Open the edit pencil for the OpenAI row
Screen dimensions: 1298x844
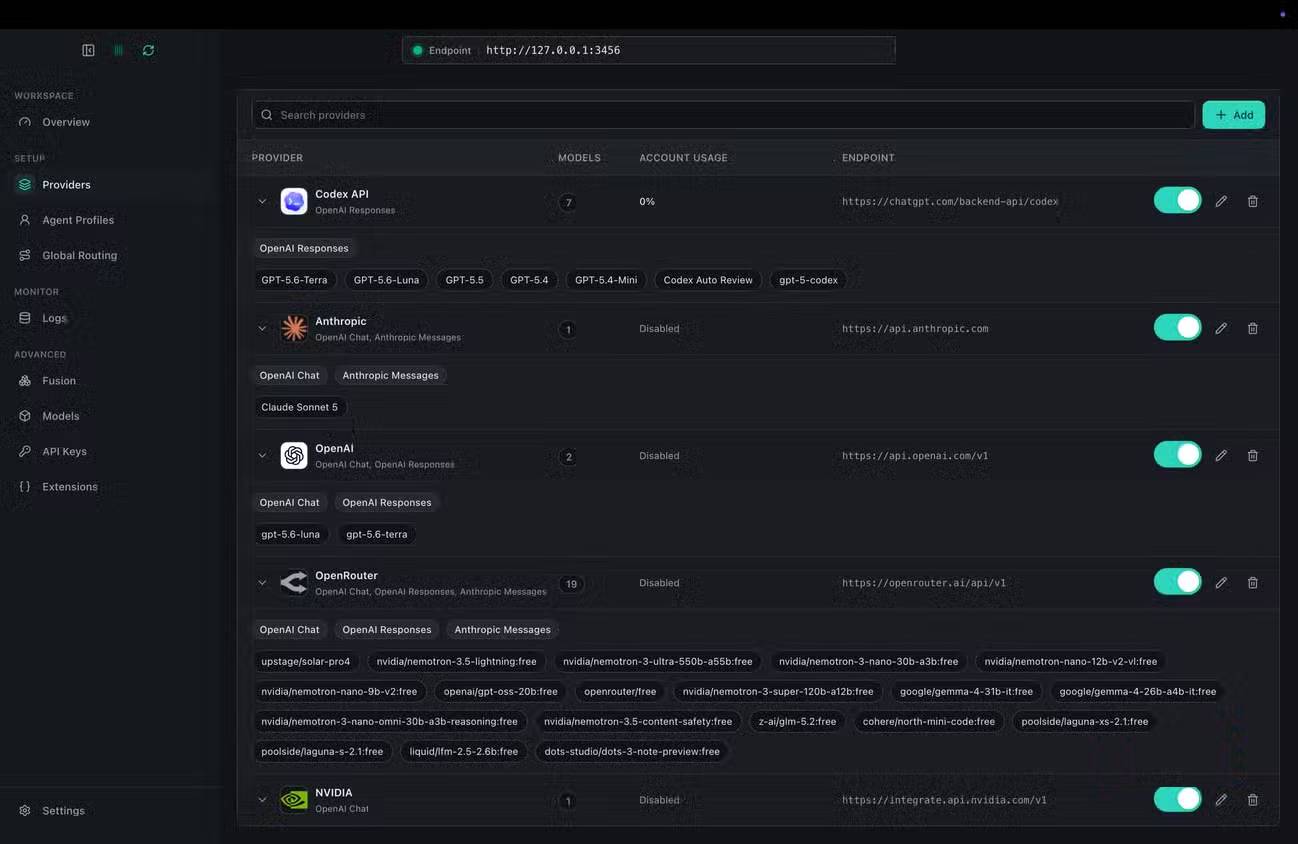(x=1221, y=455)
